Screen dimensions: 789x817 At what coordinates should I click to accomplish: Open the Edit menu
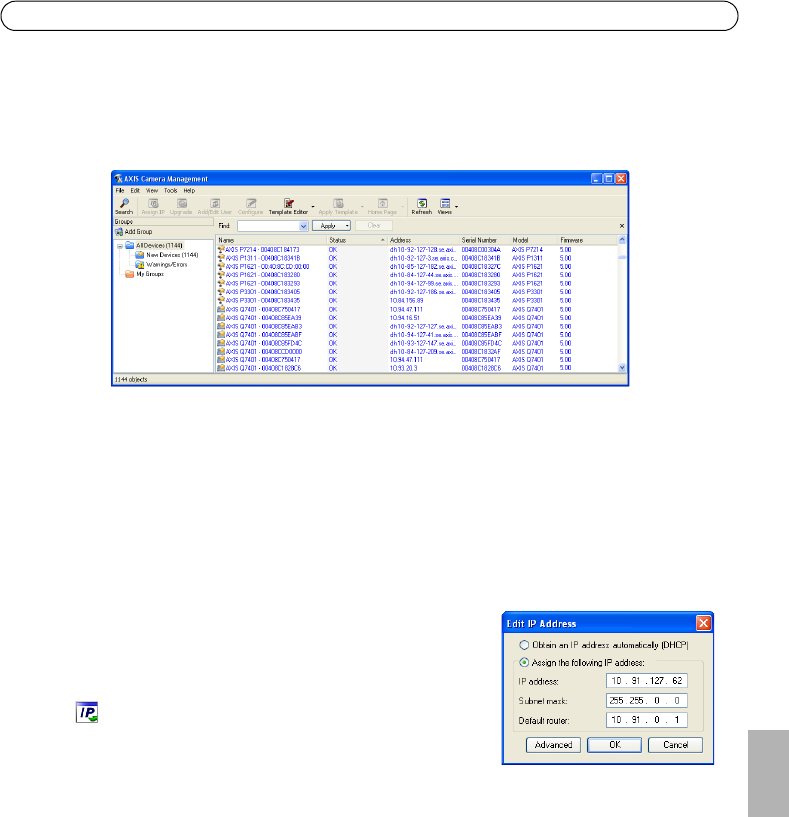click(135, 191)
